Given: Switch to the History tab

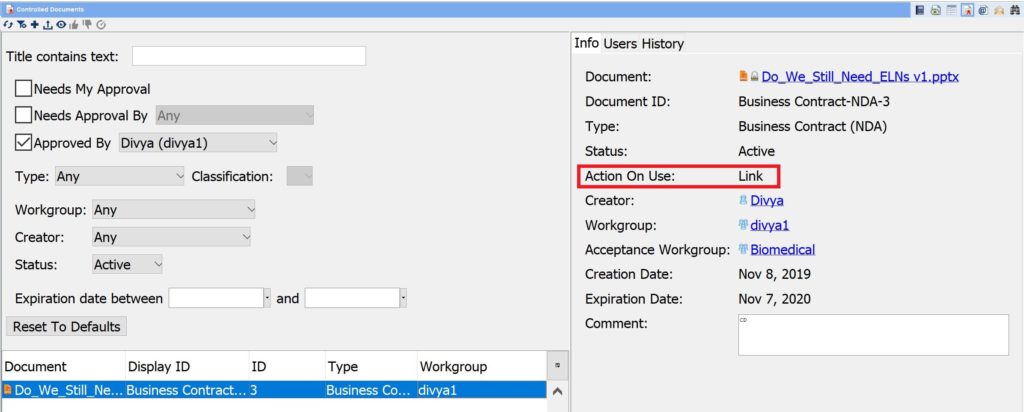Looking at the screenshot, I should 660,44.
